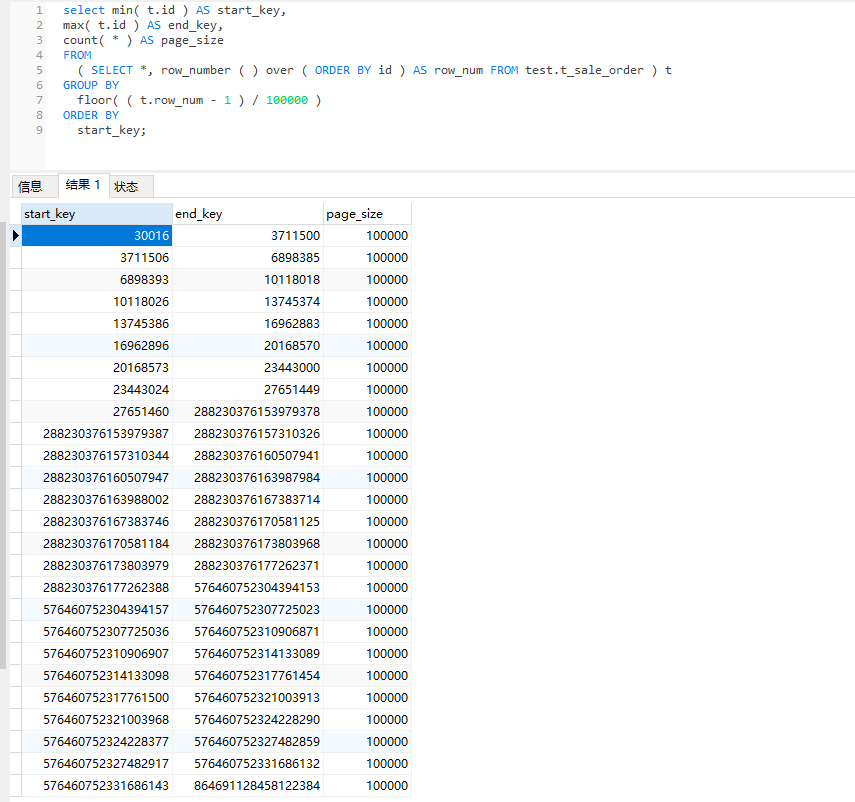
Task: Switch to the 信息 tab
Action: coord(31,186)
